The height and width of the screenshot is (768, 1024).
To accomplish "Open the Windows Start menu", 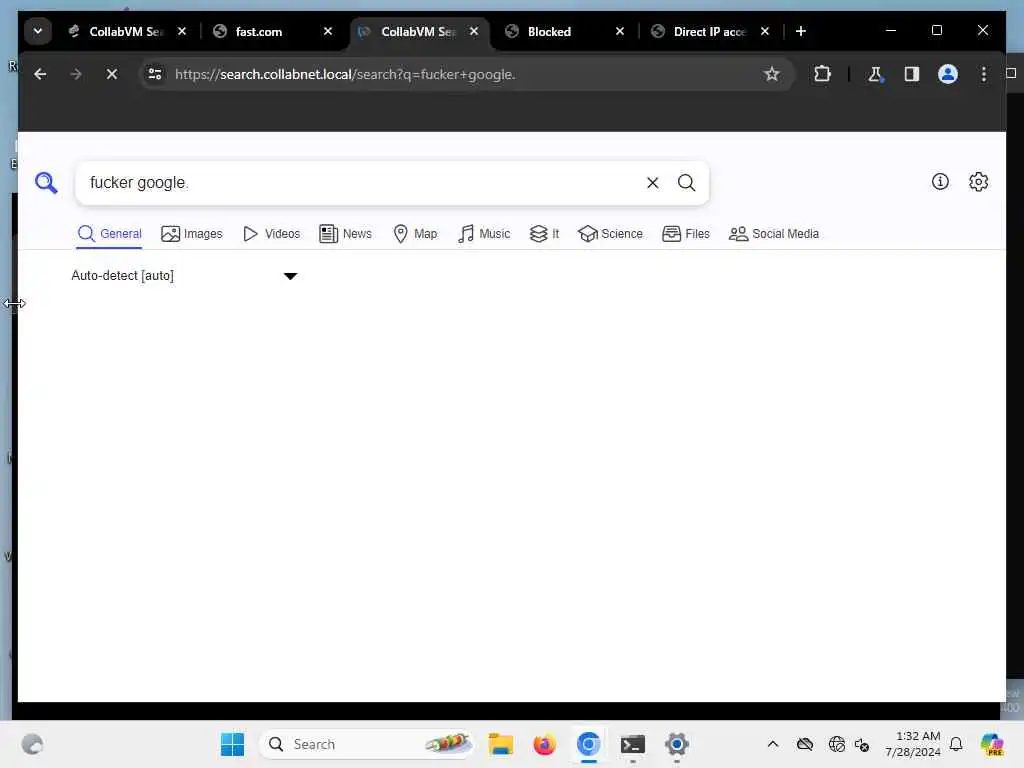I will click(232, 744).
